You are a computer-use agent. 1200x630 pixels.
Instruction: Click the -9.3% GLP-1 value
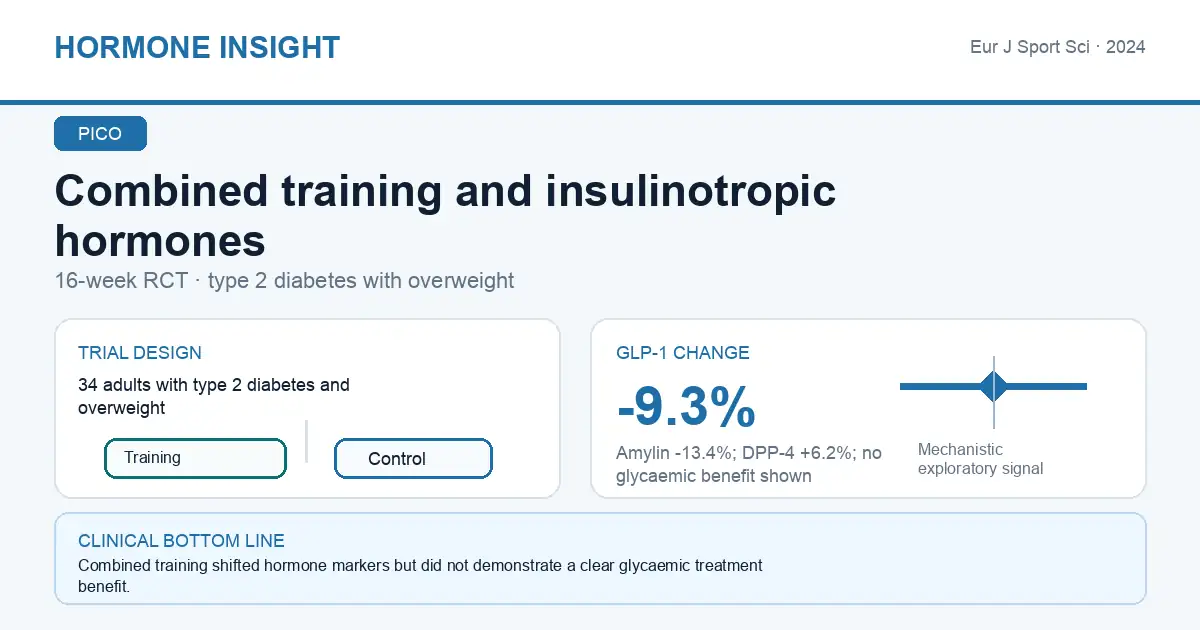[x=686, y=407]
